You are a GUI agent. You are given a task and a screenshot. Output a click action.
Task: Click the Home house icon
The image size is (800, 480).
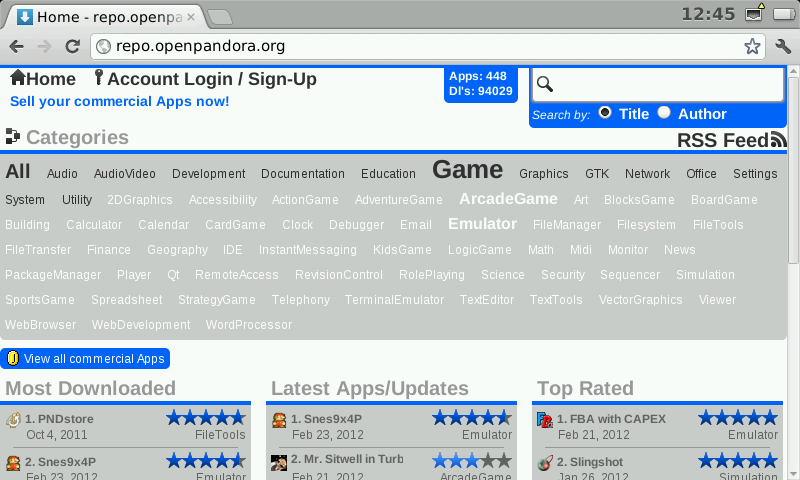point(18,78)
